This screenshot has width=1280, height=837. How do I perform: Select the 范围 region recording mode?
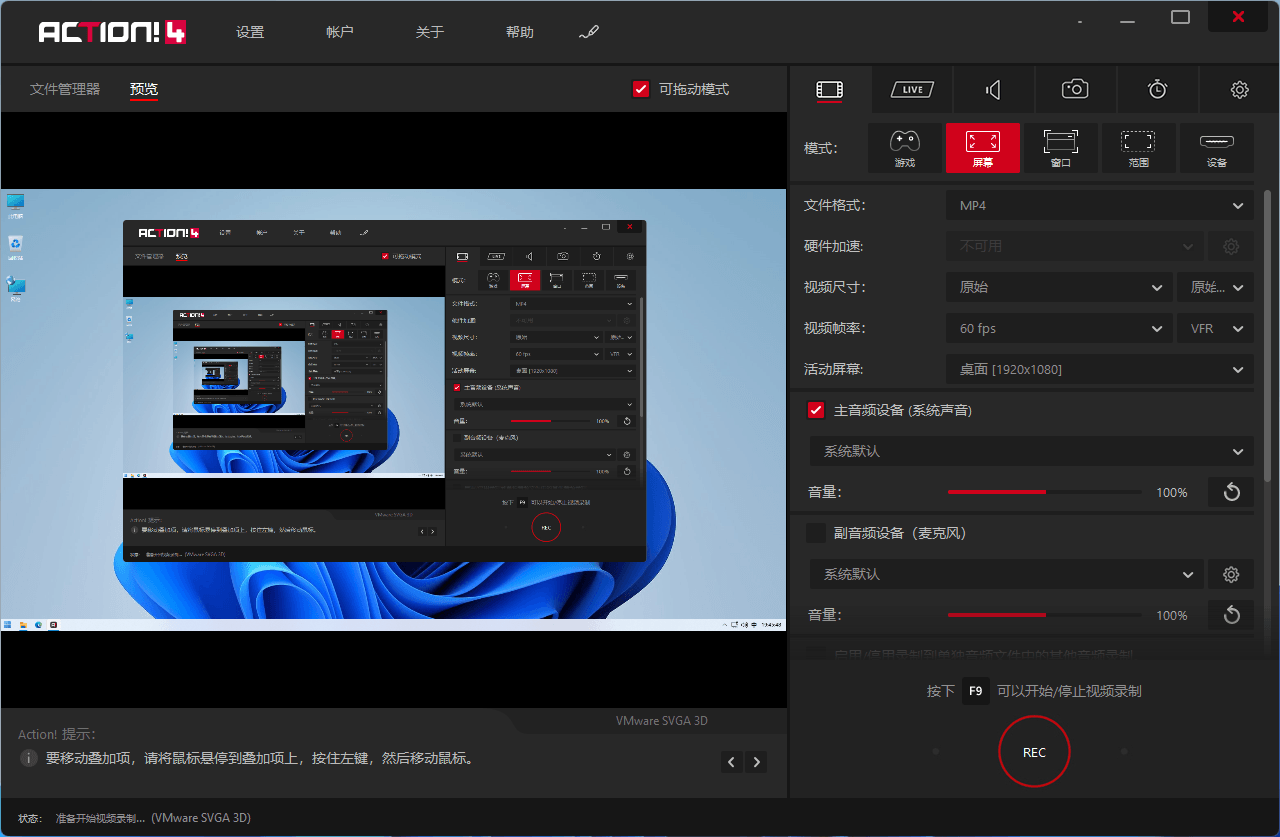[1138, 148]
